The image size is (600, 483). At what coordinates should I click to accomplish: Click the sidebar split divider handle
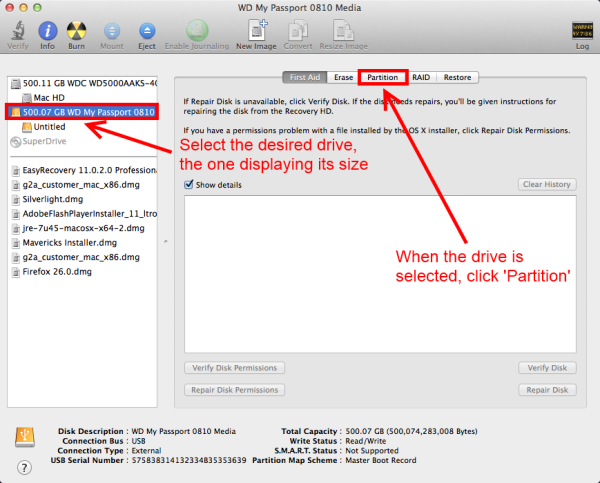click(x=166, y=242)
